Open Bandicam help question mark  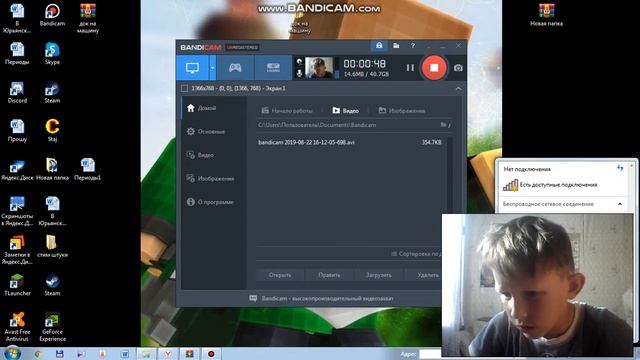[413, 45]
